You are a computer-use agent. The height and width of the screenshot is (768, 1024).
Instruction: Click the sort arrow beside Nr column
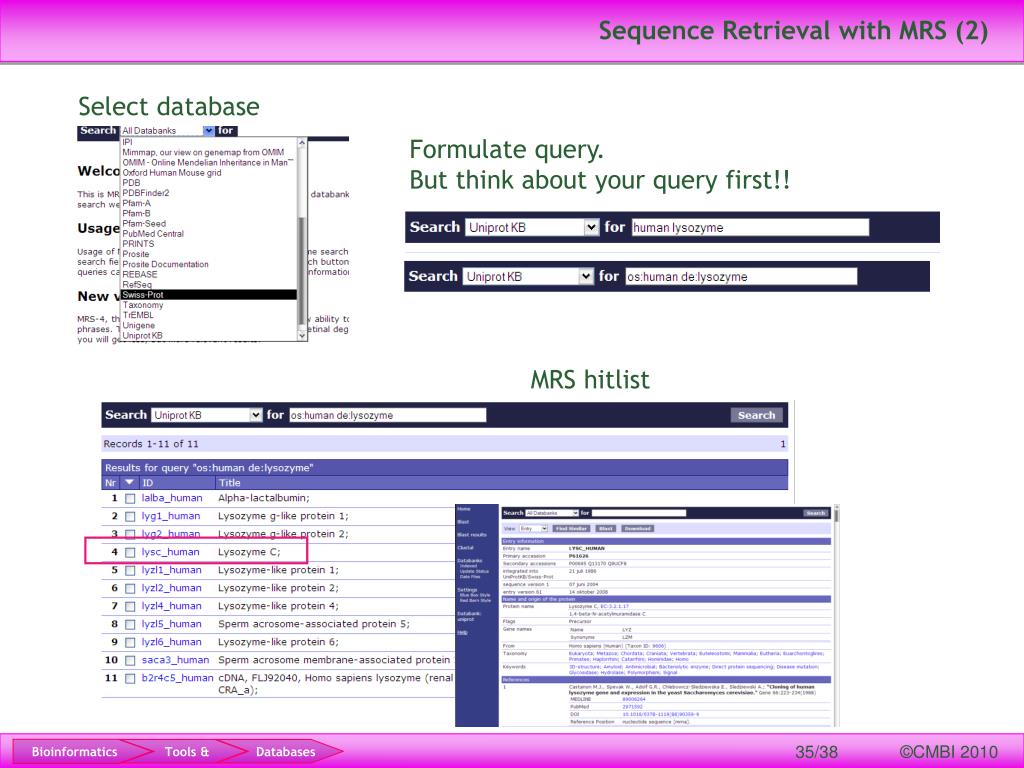pos(129,483)
